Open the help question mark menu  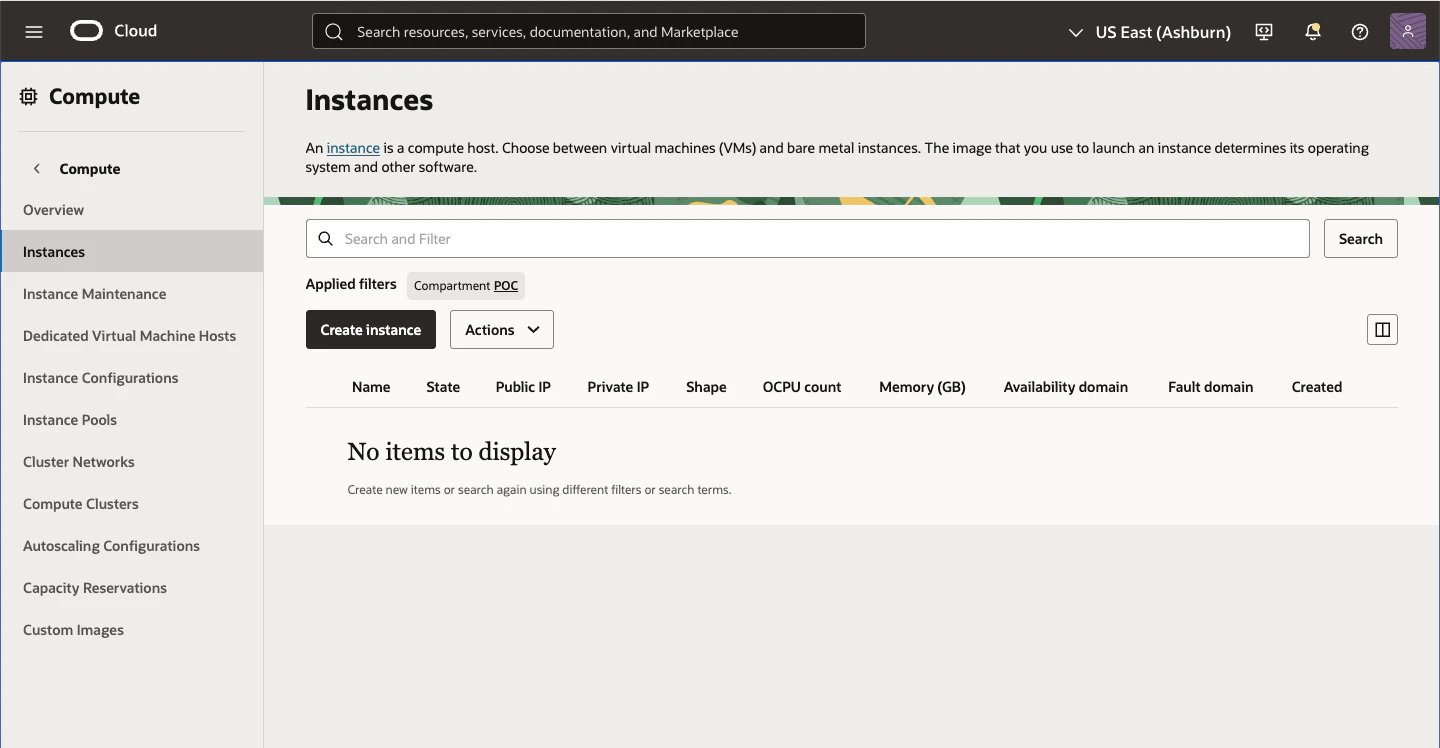click(1360, 32)
